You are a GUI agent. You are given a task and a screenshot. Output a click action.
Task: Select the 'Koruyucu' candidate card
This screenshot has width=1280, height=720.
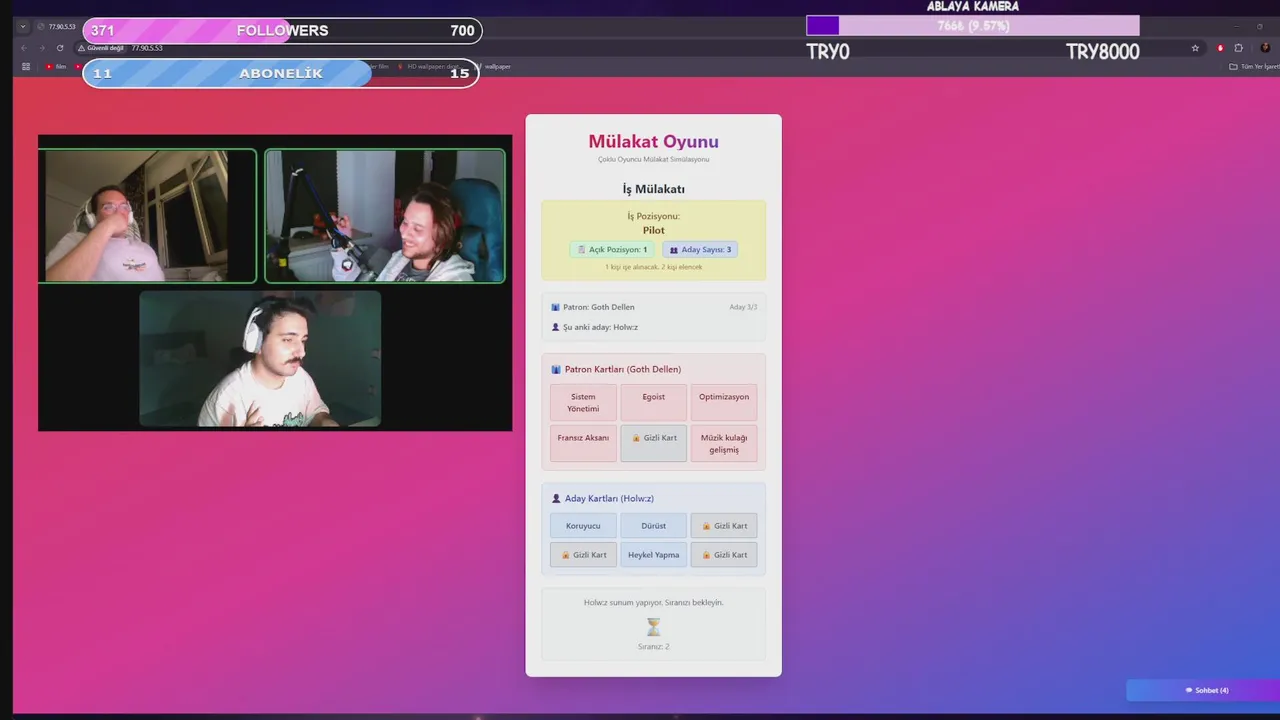[x=583, y=526]
